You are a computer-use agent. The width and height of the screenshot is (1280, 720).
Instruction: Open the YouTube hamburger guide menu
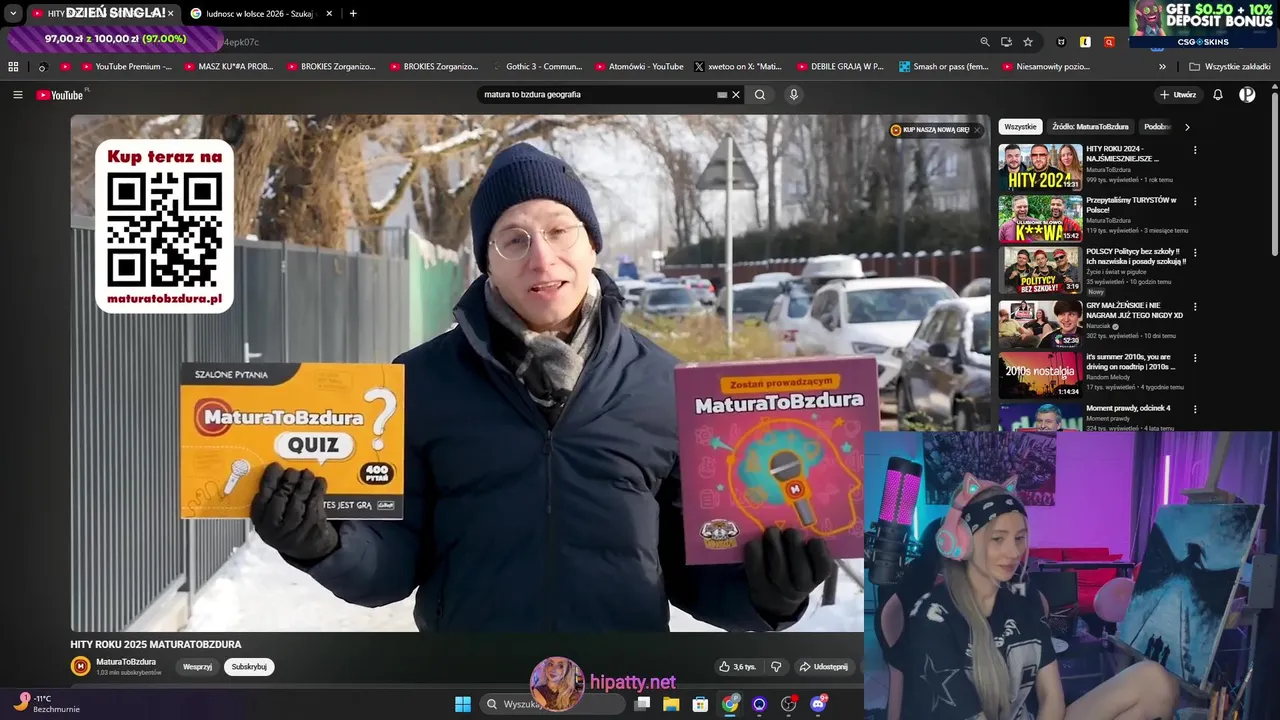coord(17,95)
